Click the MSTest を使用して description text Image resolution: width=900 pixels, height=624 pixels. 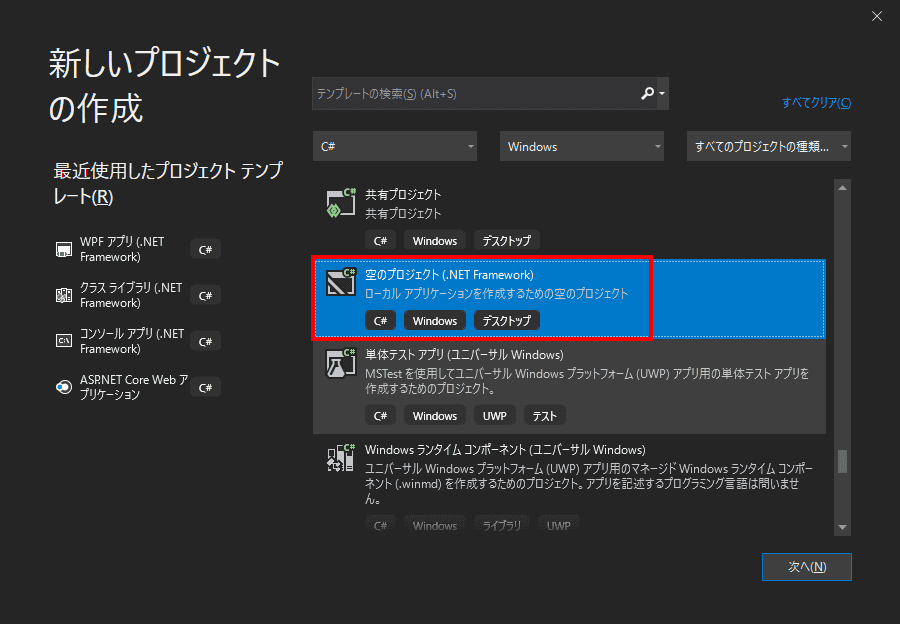tap(587, 381)
